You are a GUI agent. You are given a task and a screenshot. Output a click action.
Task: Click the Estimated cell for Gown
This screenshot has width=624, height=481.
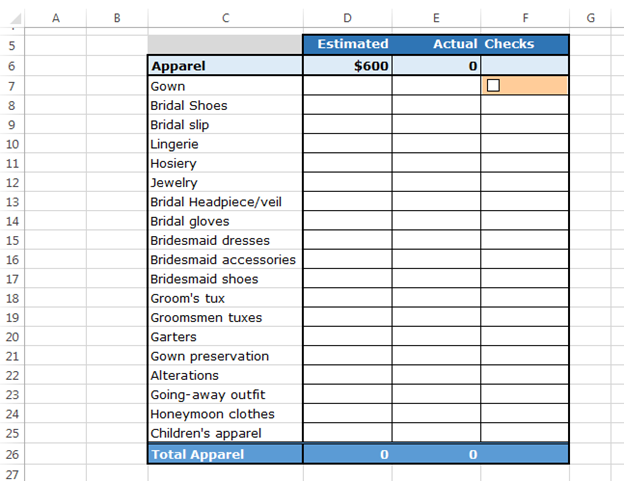347,86
